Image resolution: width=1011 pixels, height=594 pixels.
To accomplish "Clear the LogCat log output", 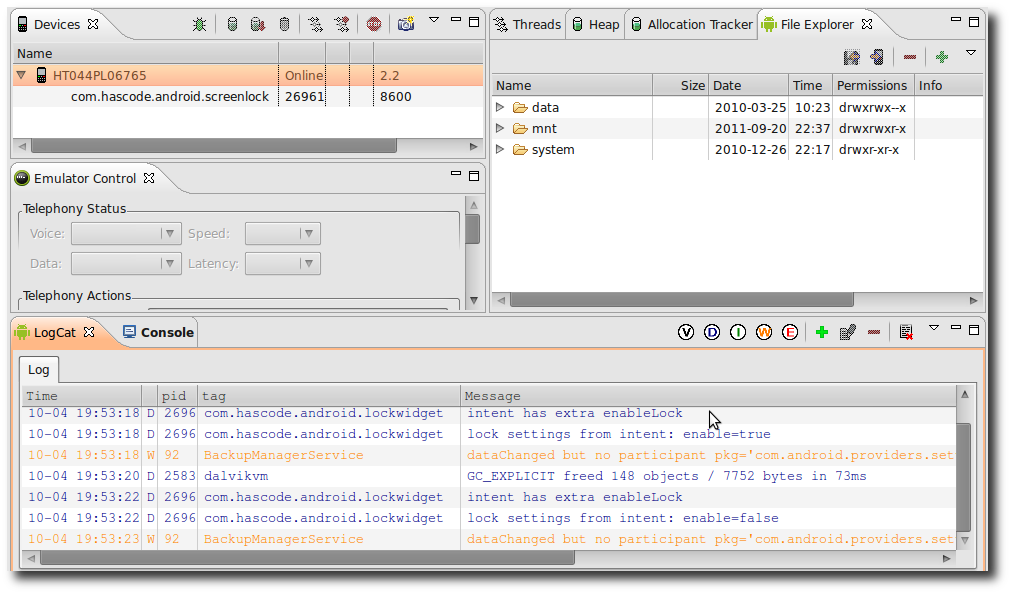I will coord(906,332).
